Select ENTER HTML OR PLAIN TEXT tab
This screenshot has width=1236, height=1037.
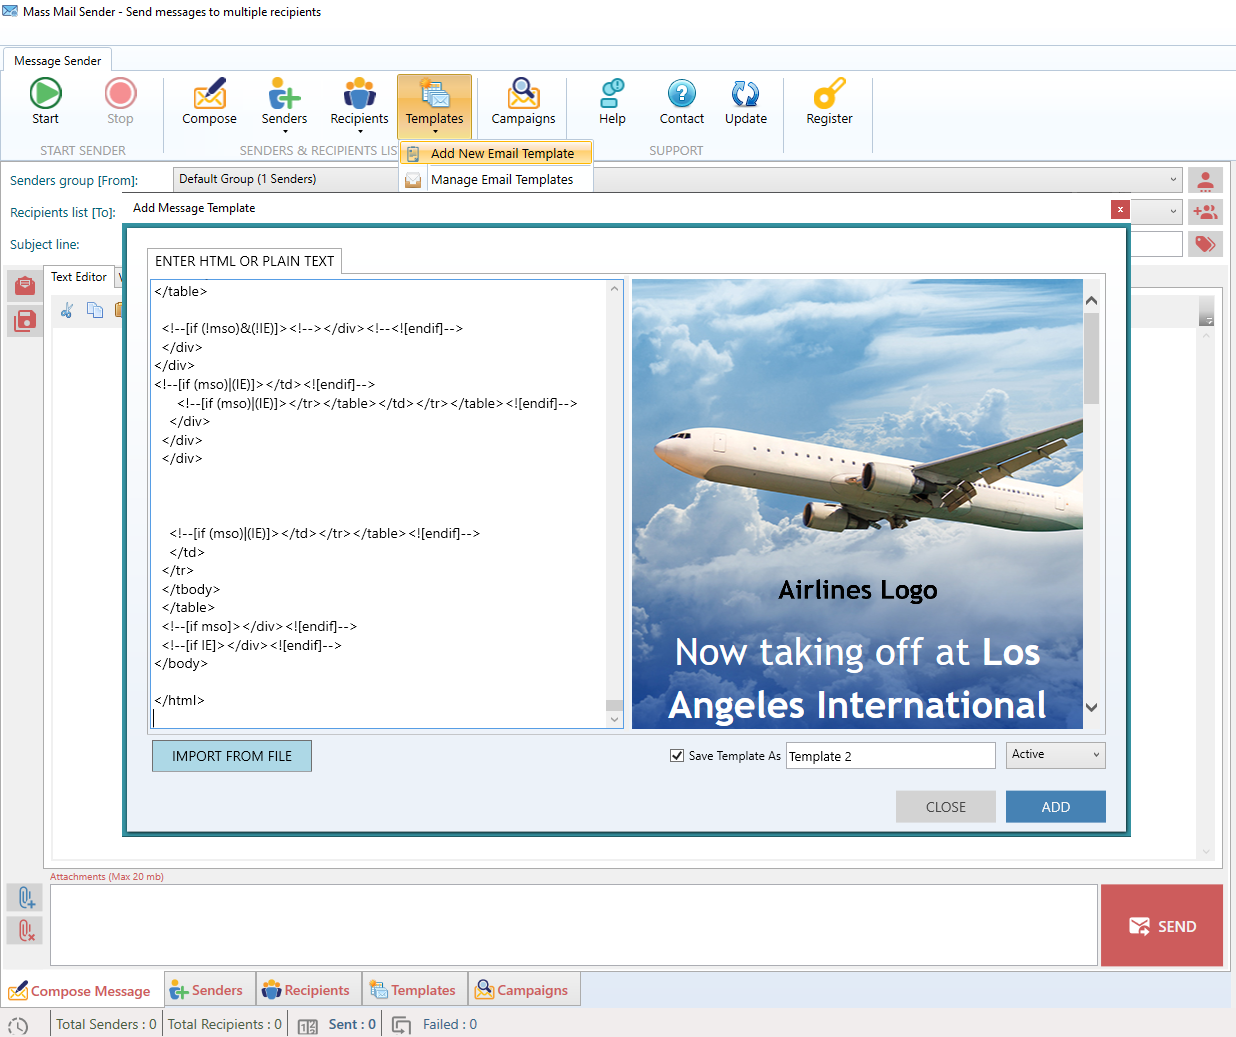pos(244,261)
